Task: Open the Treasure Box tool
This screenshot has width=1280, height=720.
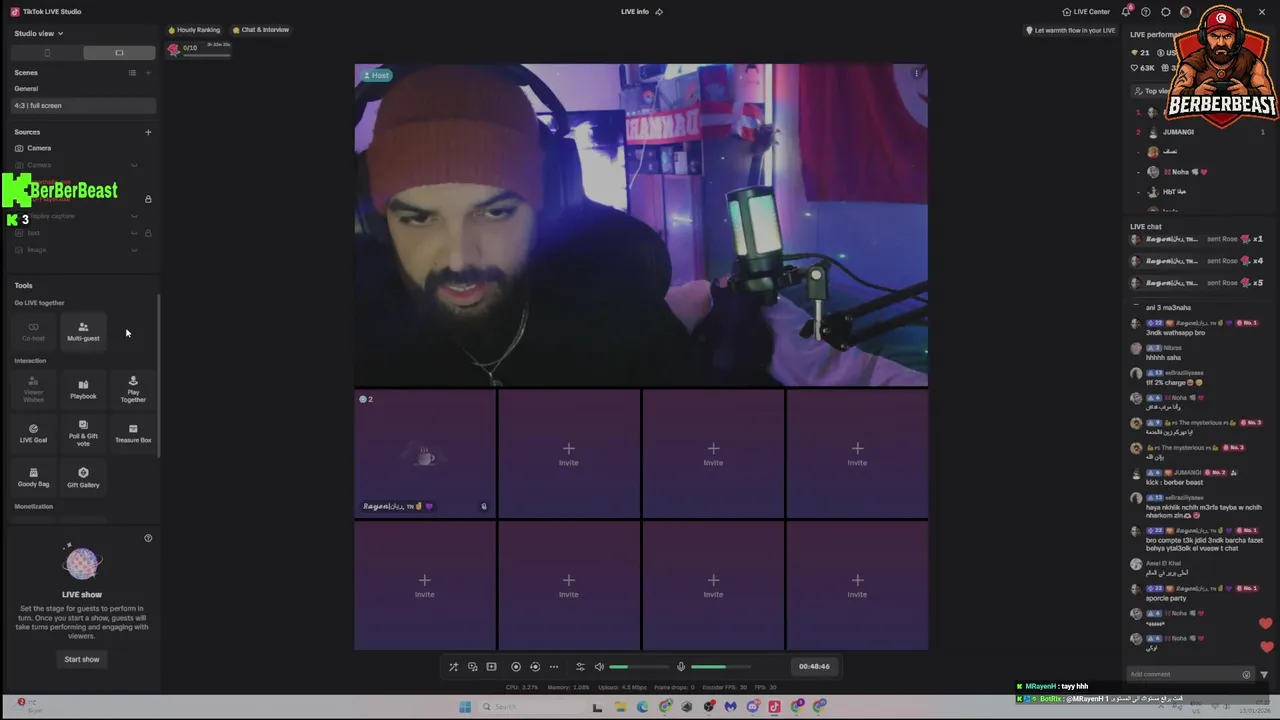Action: 133,432
